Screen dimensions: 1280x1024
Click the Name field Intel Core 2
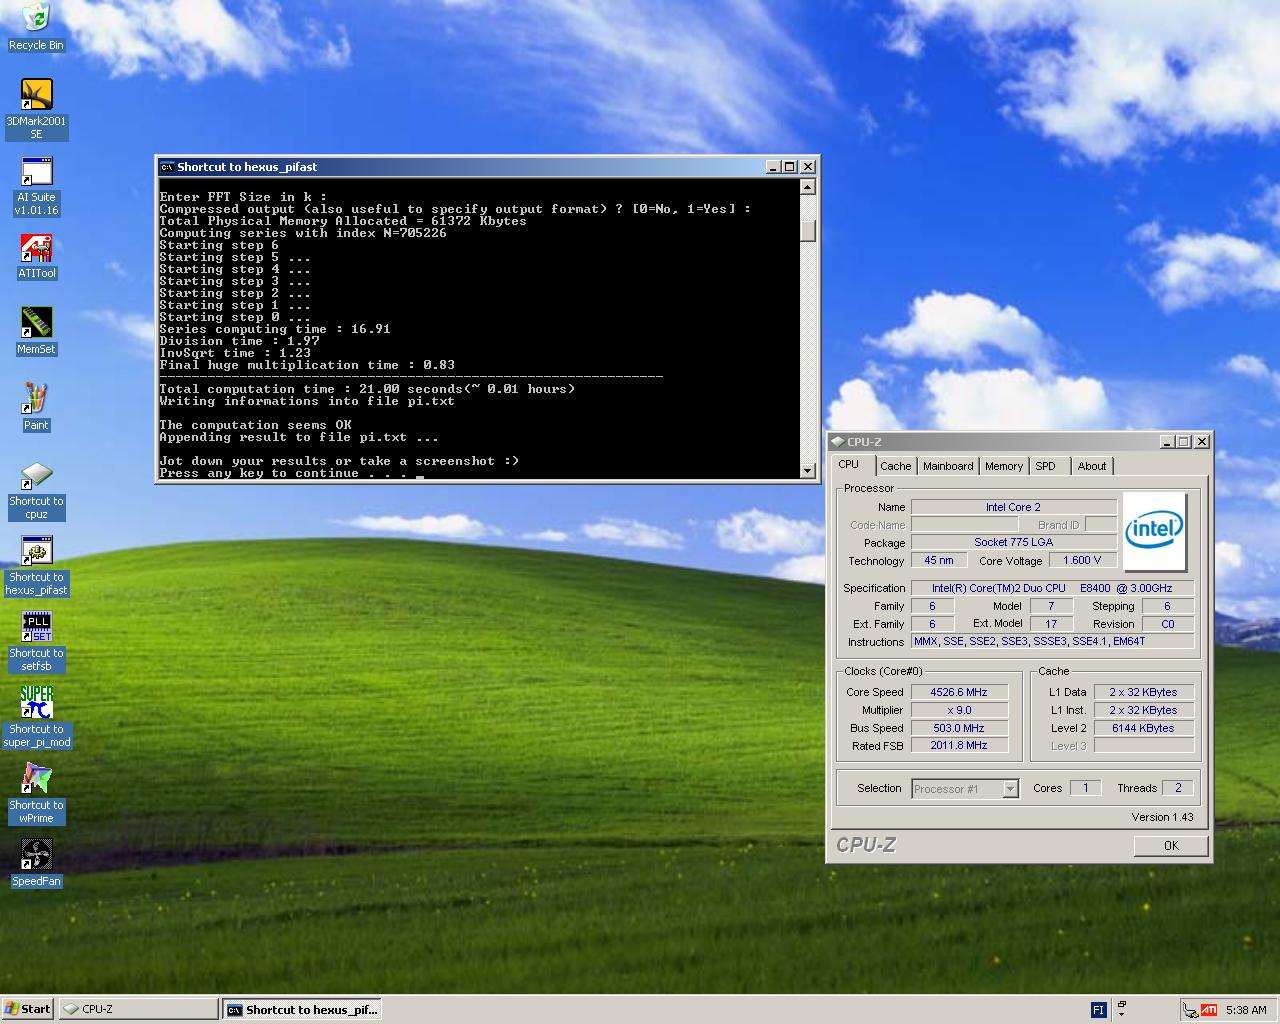point(1013,507)
